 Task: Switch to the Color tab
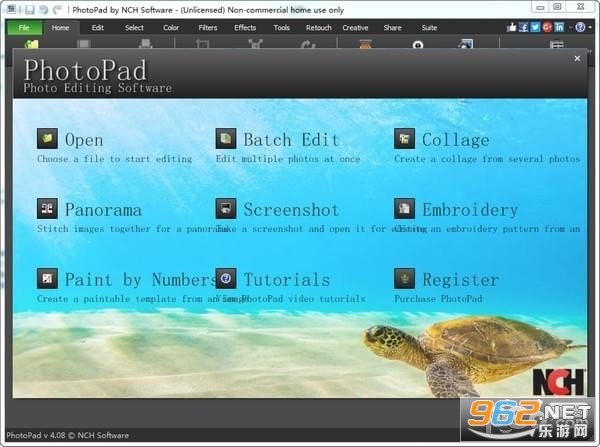coord(171,28)
